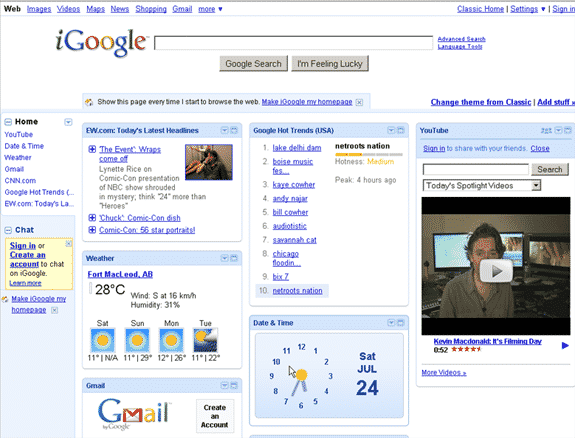The image size is (575, 438).
Task: Maximize the Gmail gadget
Action: pyautogui.click(x=234, y=386)
